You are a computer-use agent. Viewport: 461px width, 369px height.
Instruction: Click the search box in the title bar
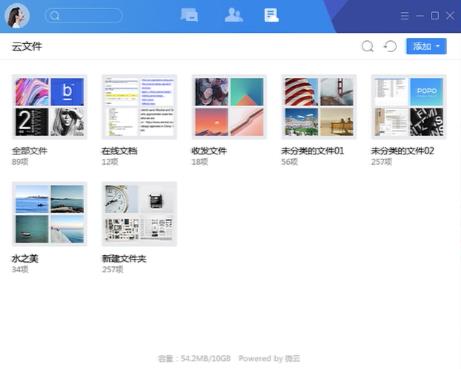[84, 16]
